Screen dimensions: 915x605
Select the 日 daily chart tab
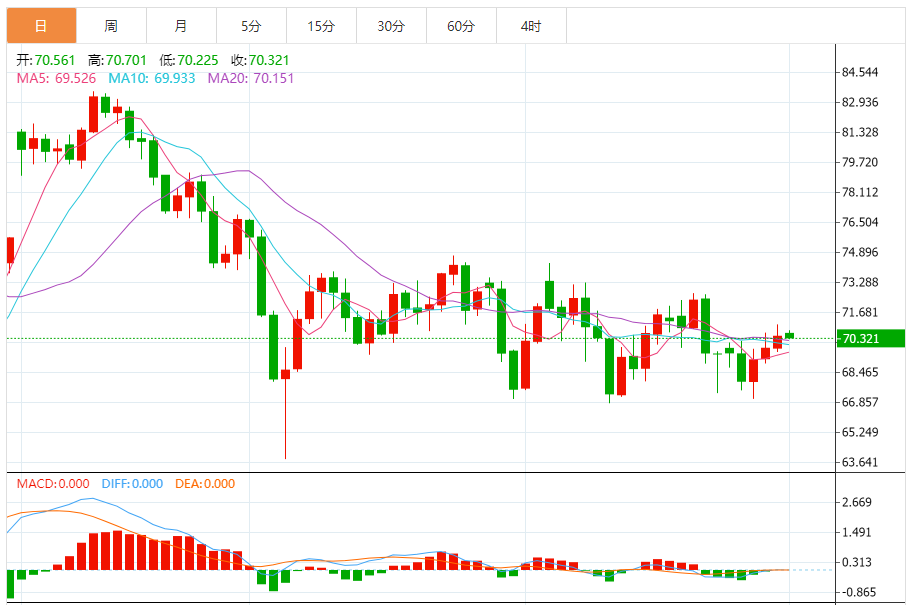pyautogui.click(x=41, y=26)
